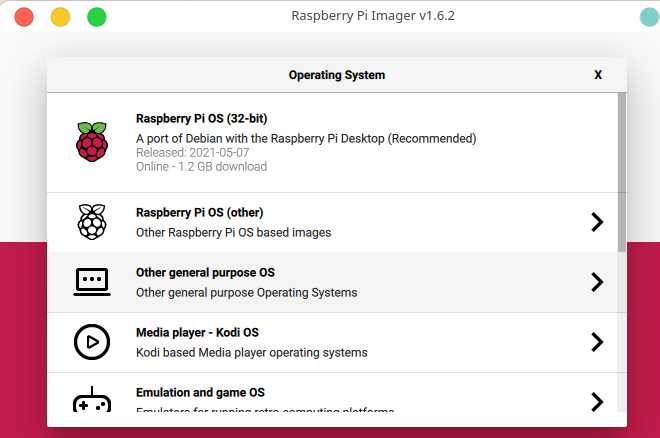This screenshot has width=660, height=438.
Task: Click the play circle icon for Kodi OS
Action: pyautogui.click(x=92, y=342)
